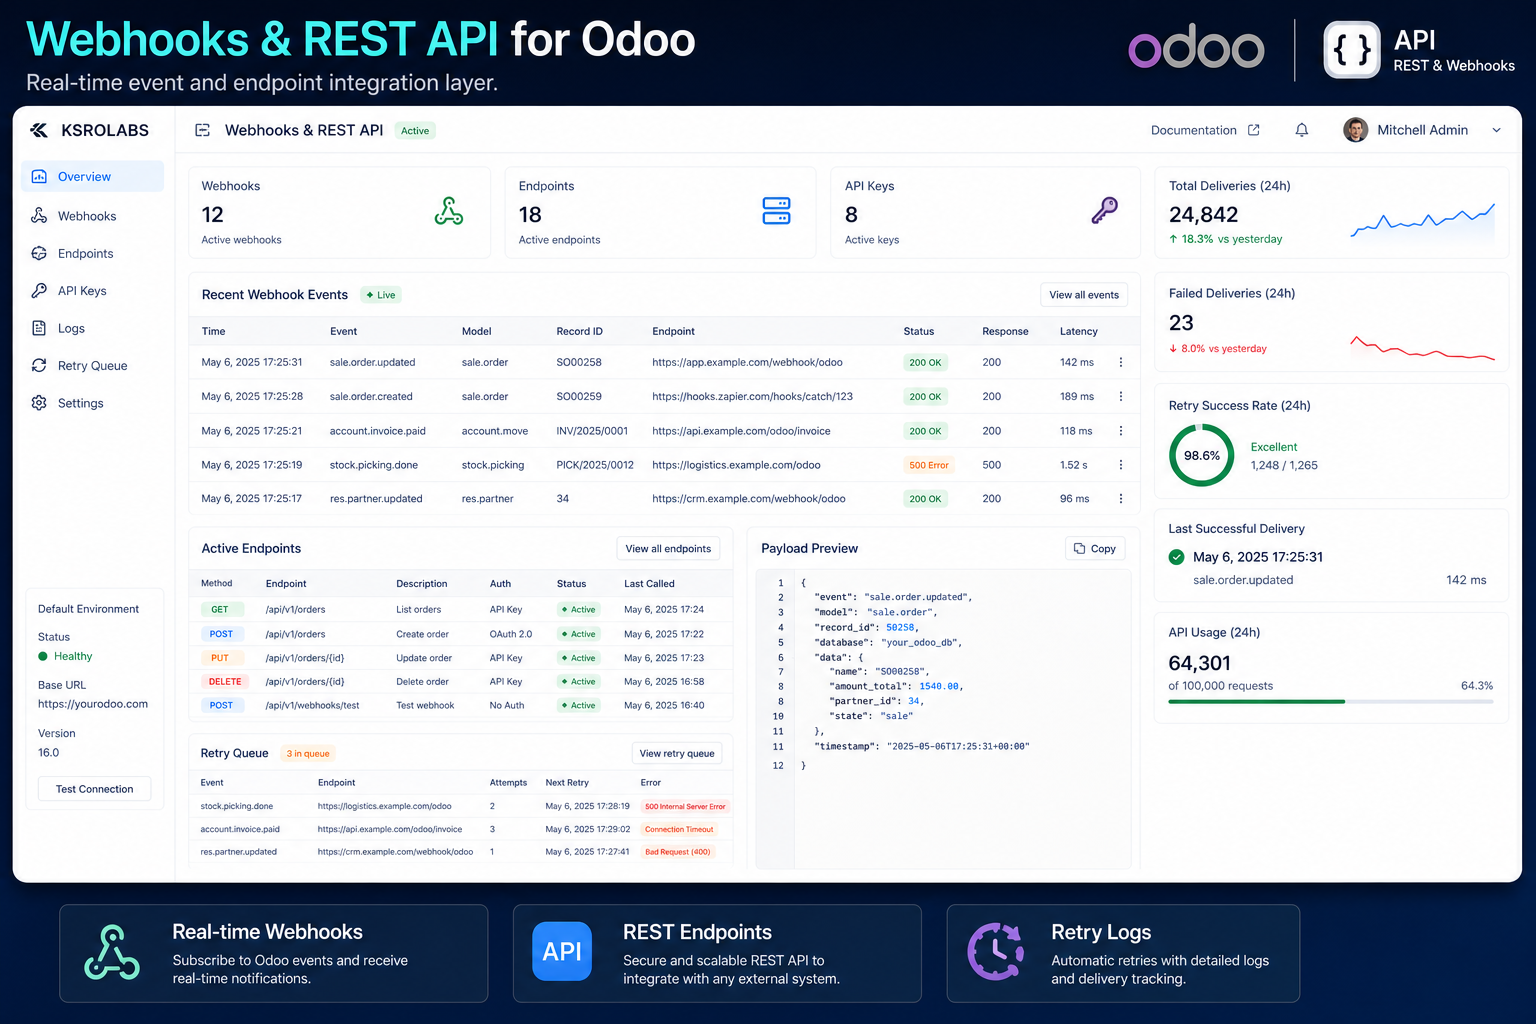Click the Live indicator badge
This screenshot has width=1536, height=1024.
tap(381, 295)
